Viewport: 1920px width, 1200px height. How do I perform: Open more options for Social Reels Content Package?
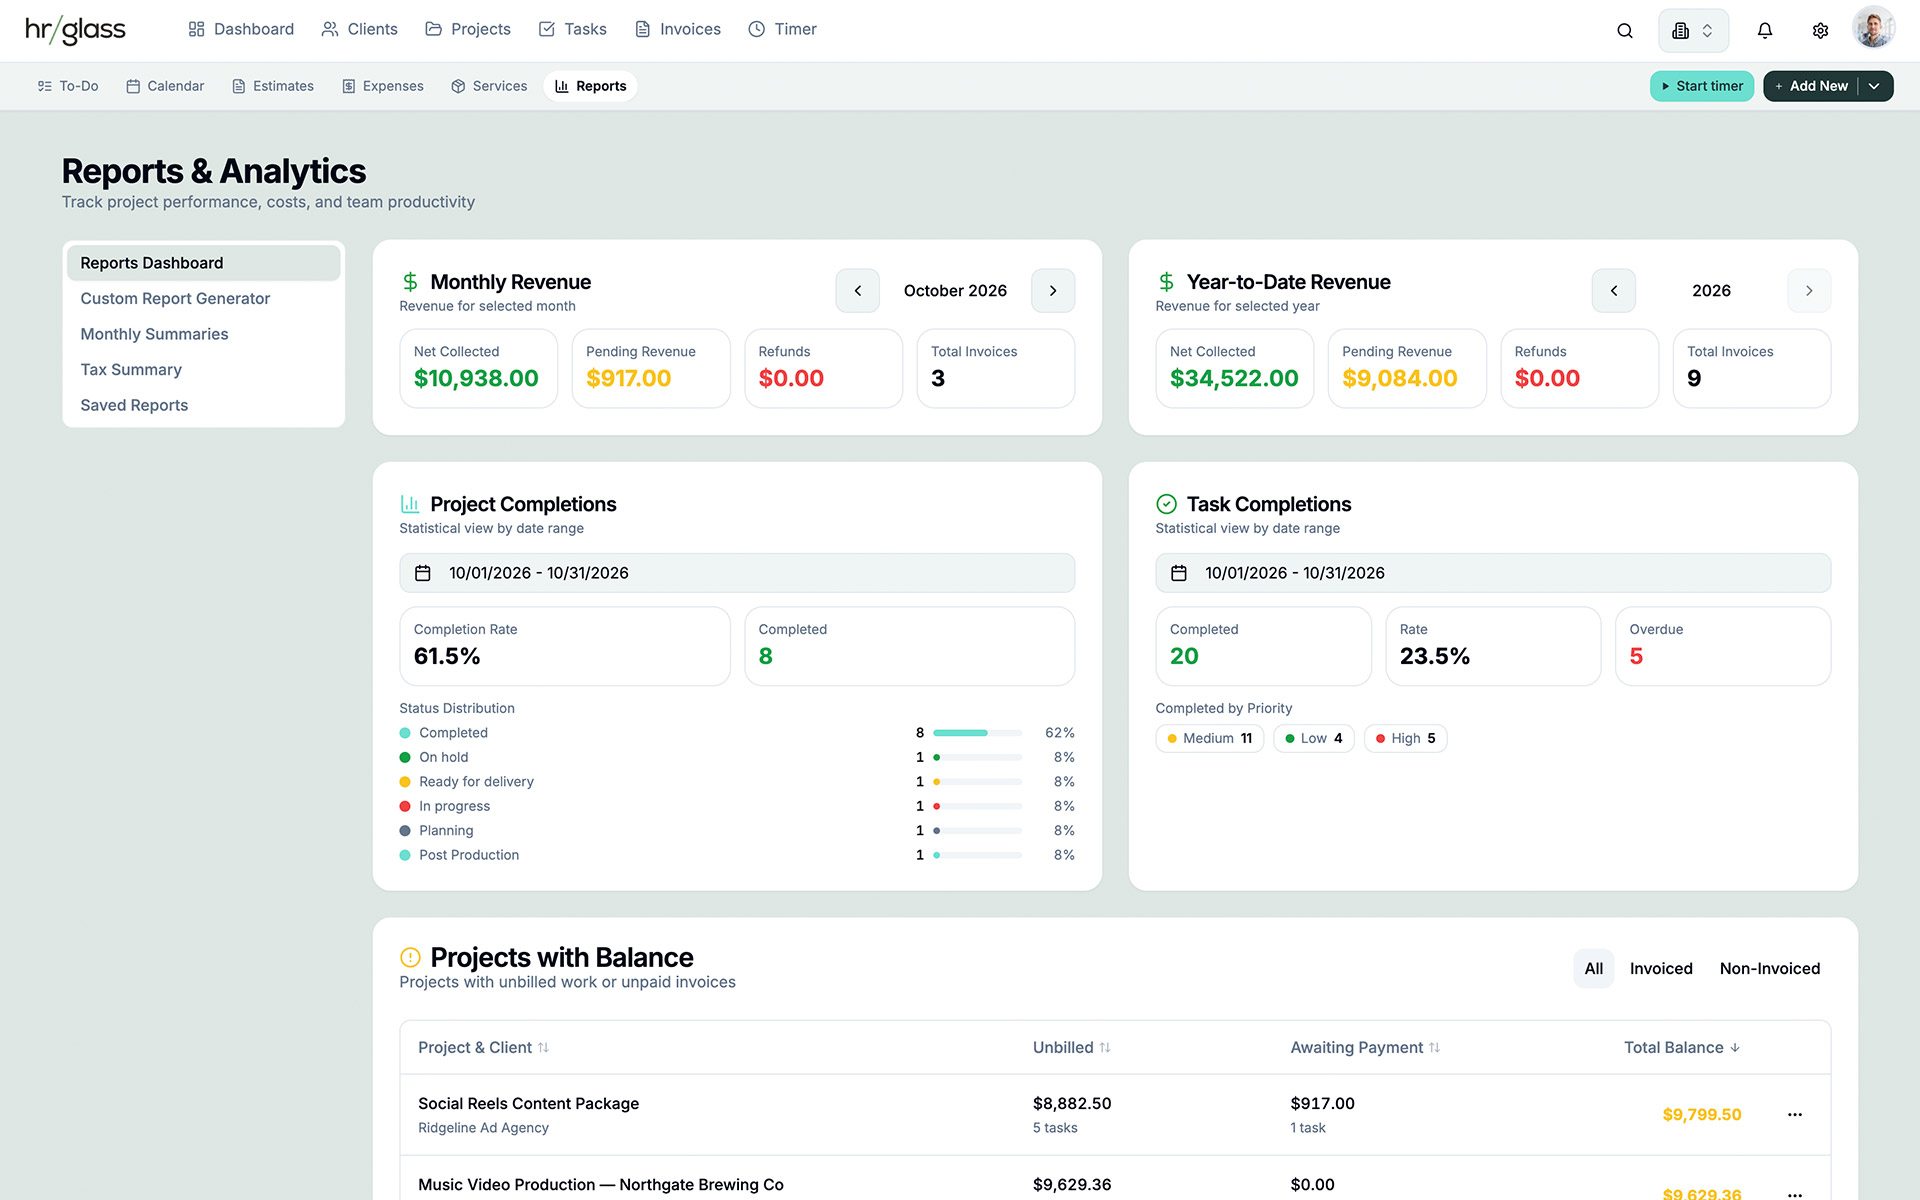[x=1795, y=1114]
